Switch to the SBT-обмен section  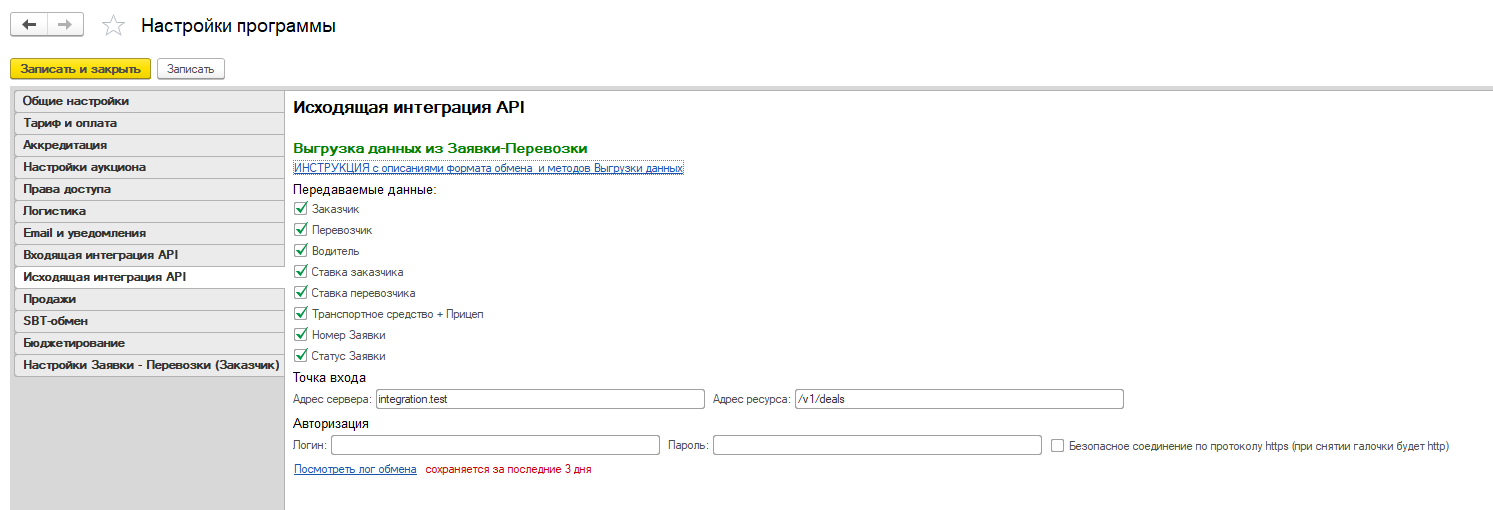(x=149, y=321)
